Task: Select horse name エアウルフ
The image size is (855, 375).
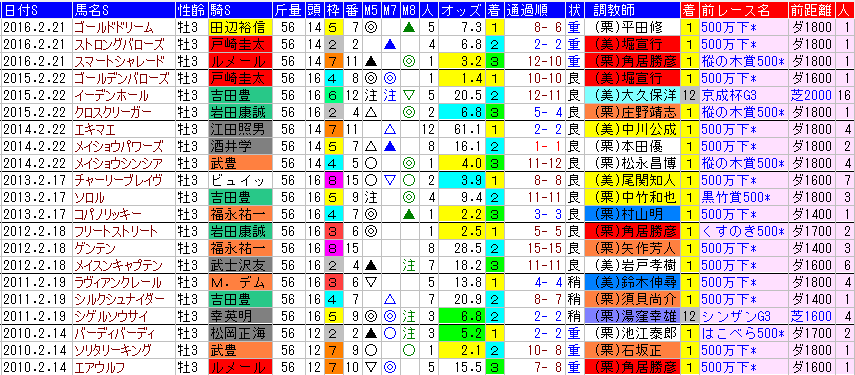Action: (x=101, y=368)
